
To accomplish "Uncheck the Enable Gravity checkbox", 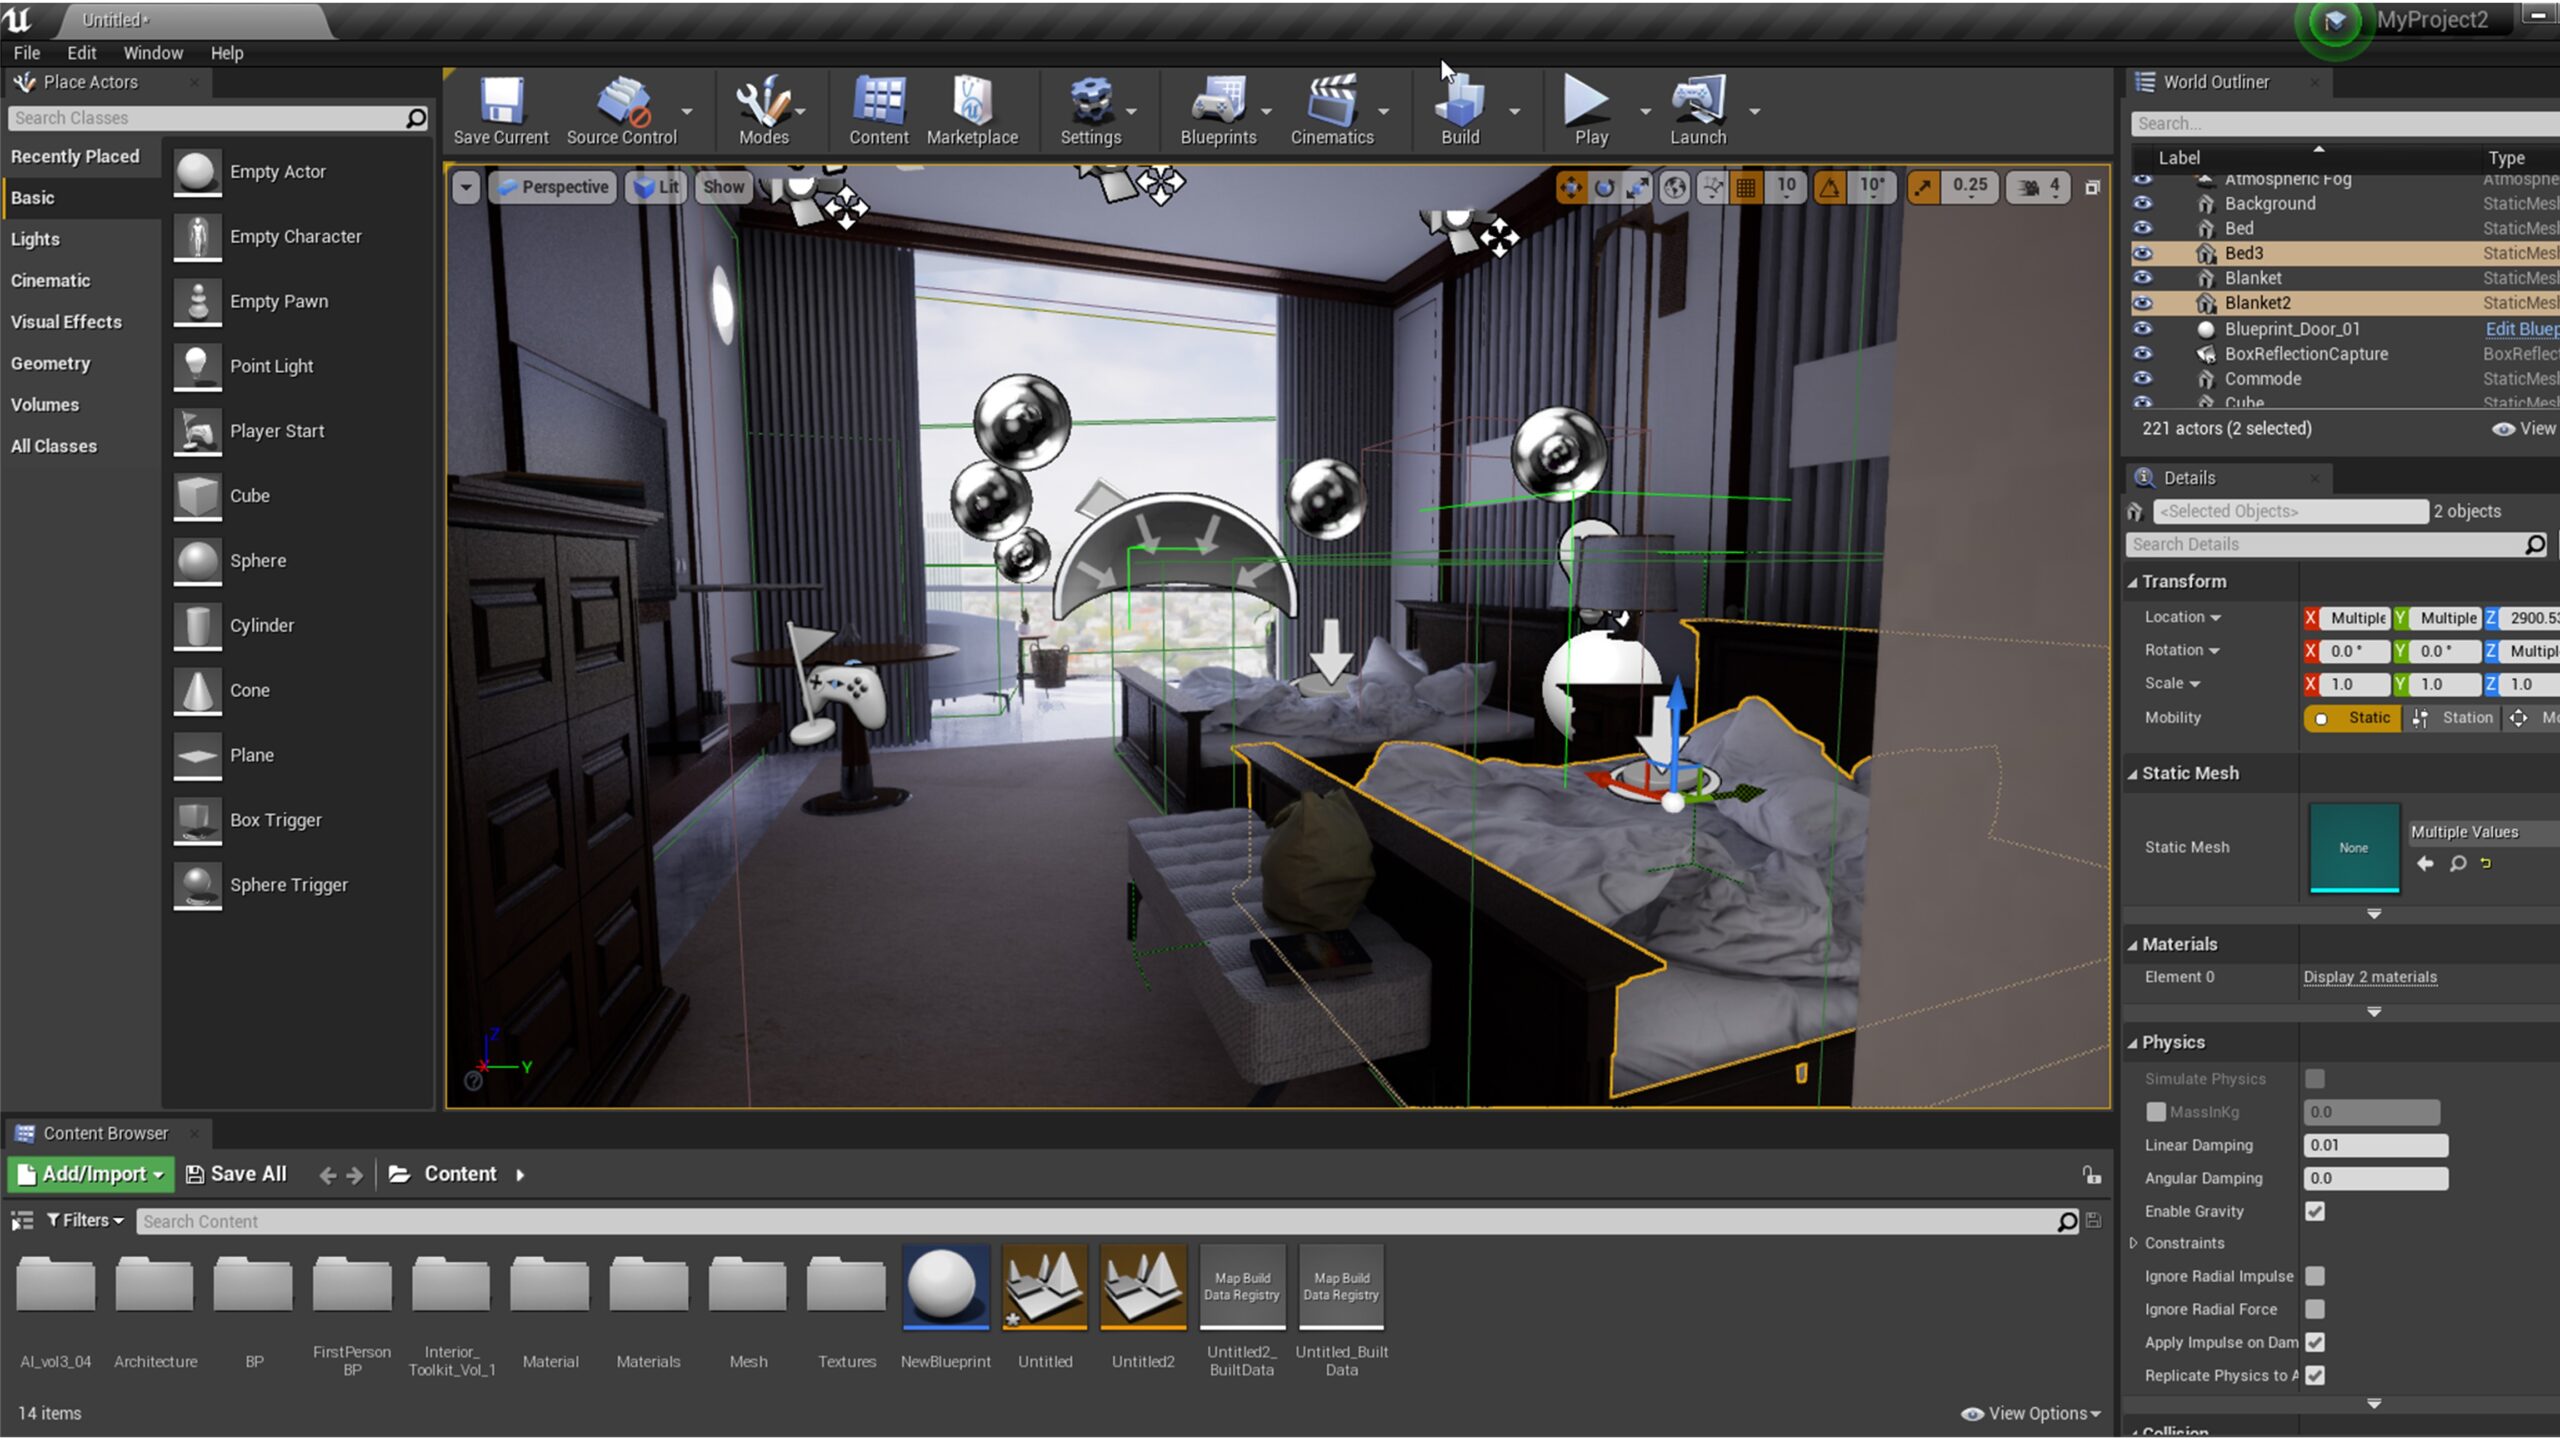I will coord(2315,1211).
